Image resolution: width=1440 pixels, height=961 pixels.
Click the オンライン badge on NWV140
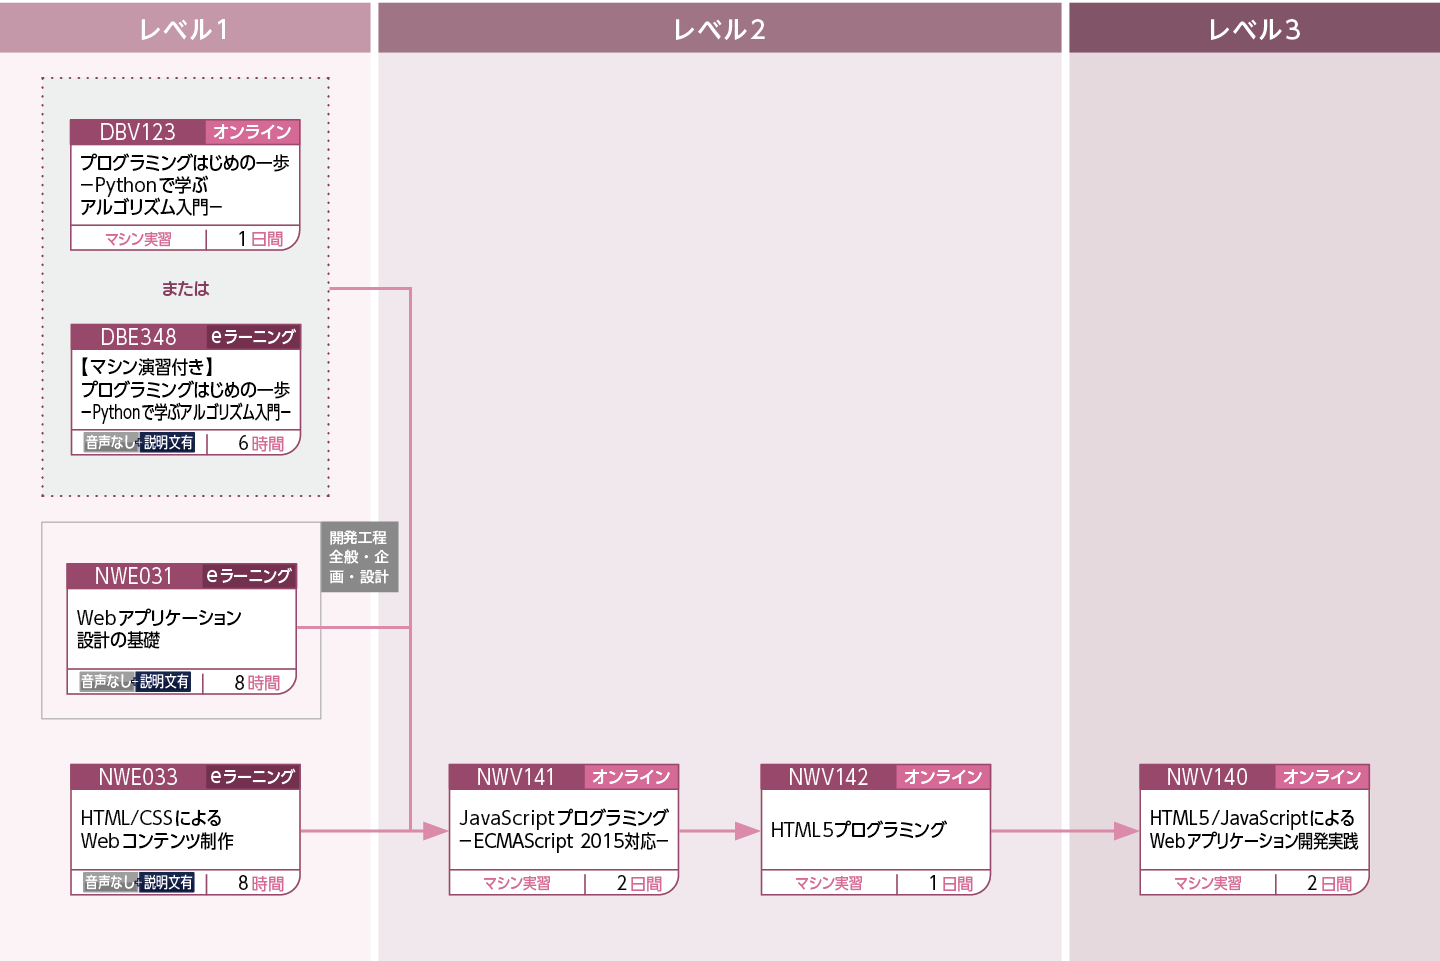pos(1322,777)
